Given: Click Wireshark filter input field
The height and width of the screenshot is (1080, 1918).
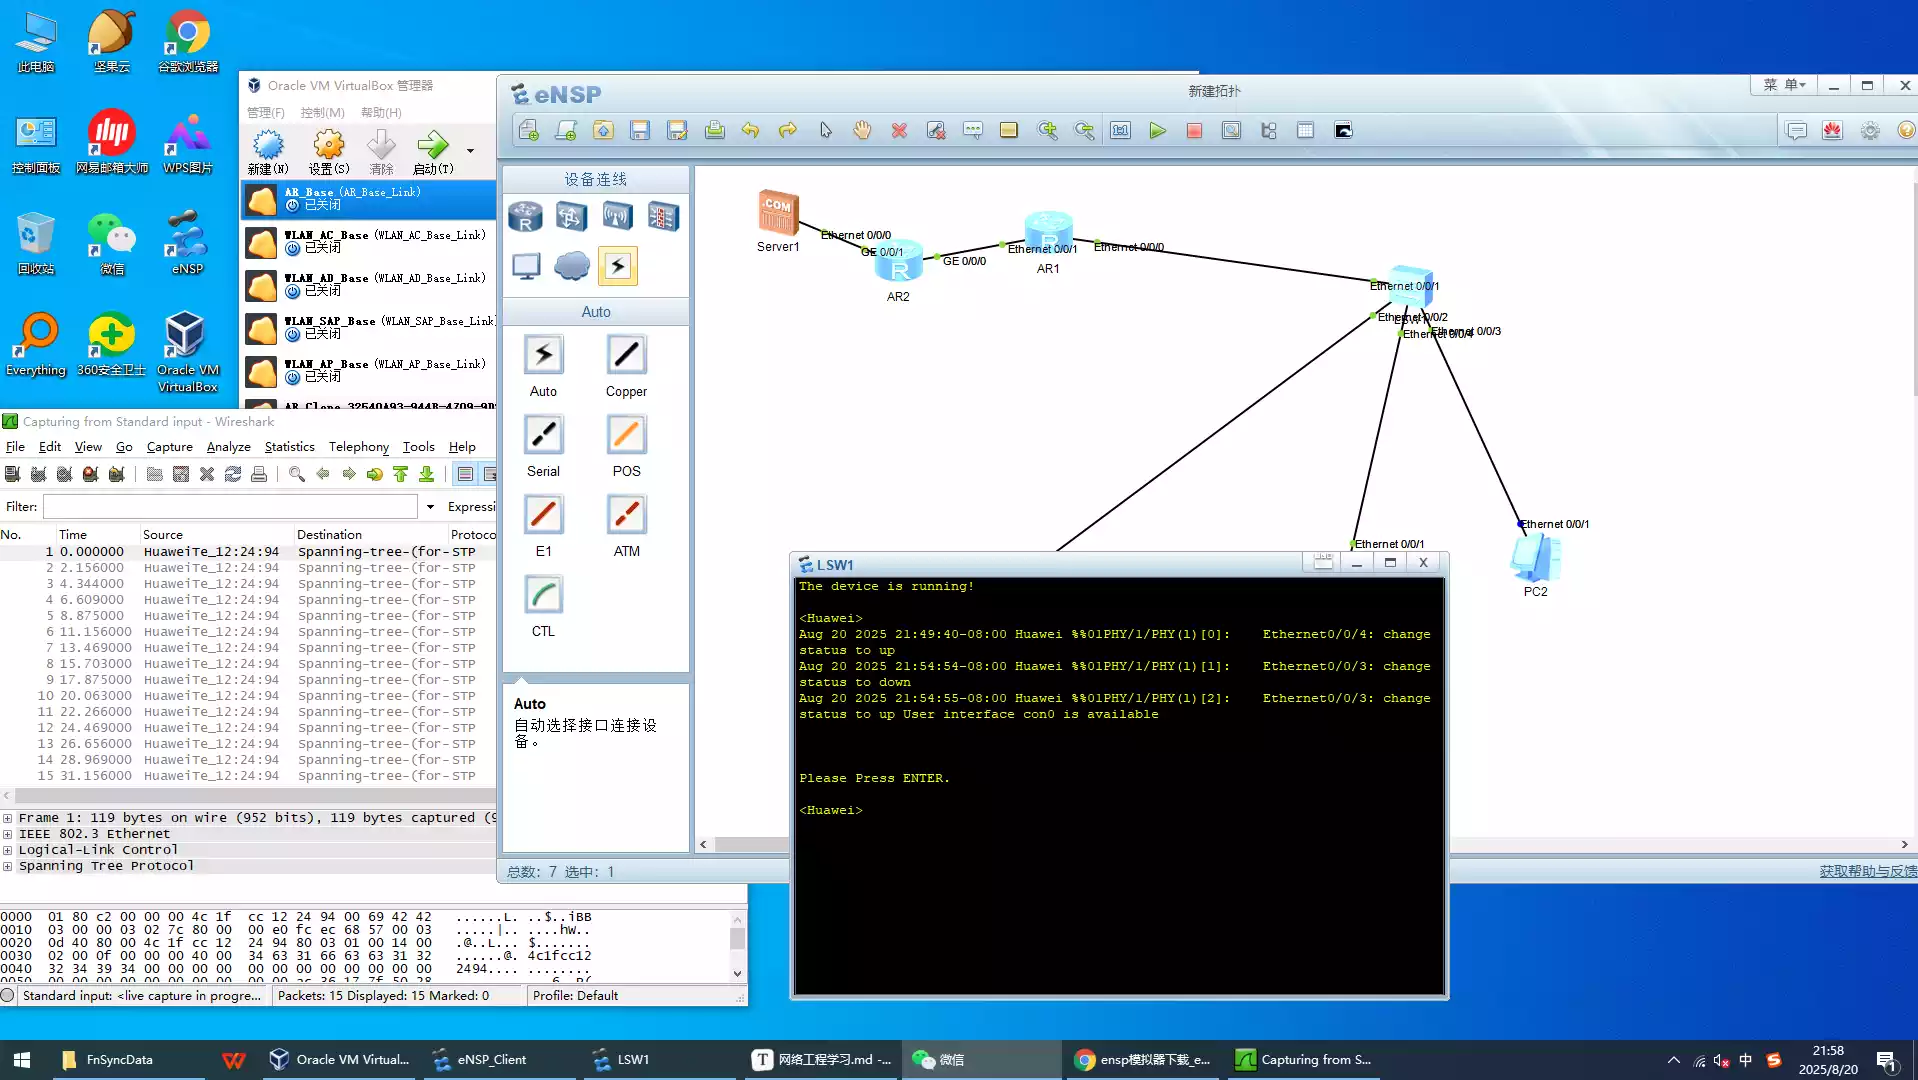Looking at the screenshot, I should (x=230, y=507).
